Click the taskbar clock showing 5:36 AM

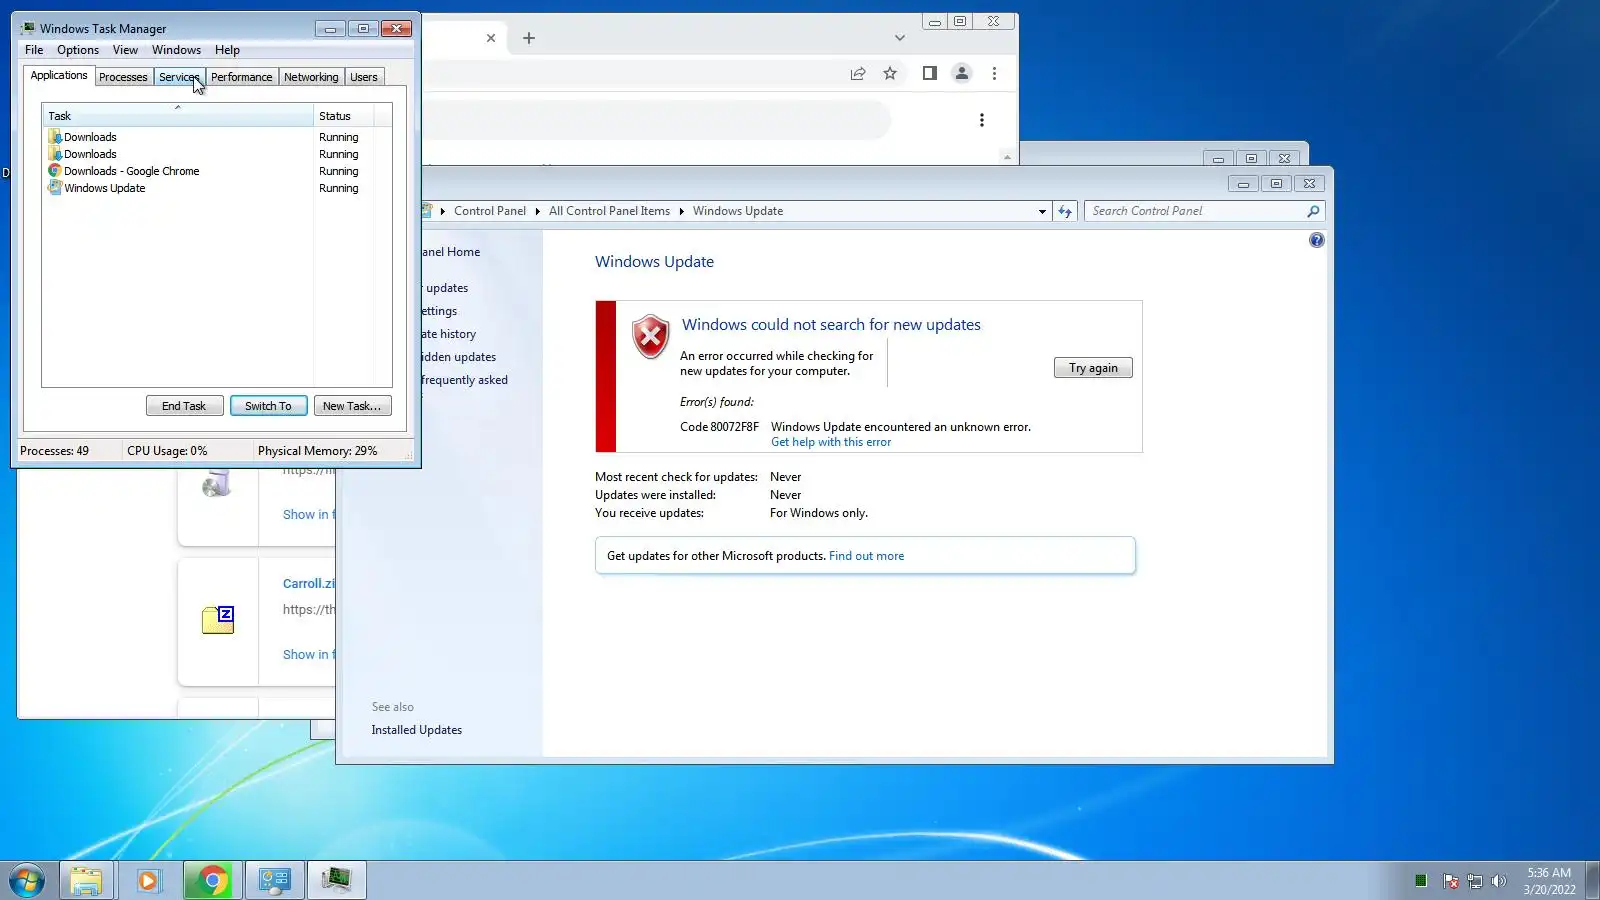tap(1549, 881)
